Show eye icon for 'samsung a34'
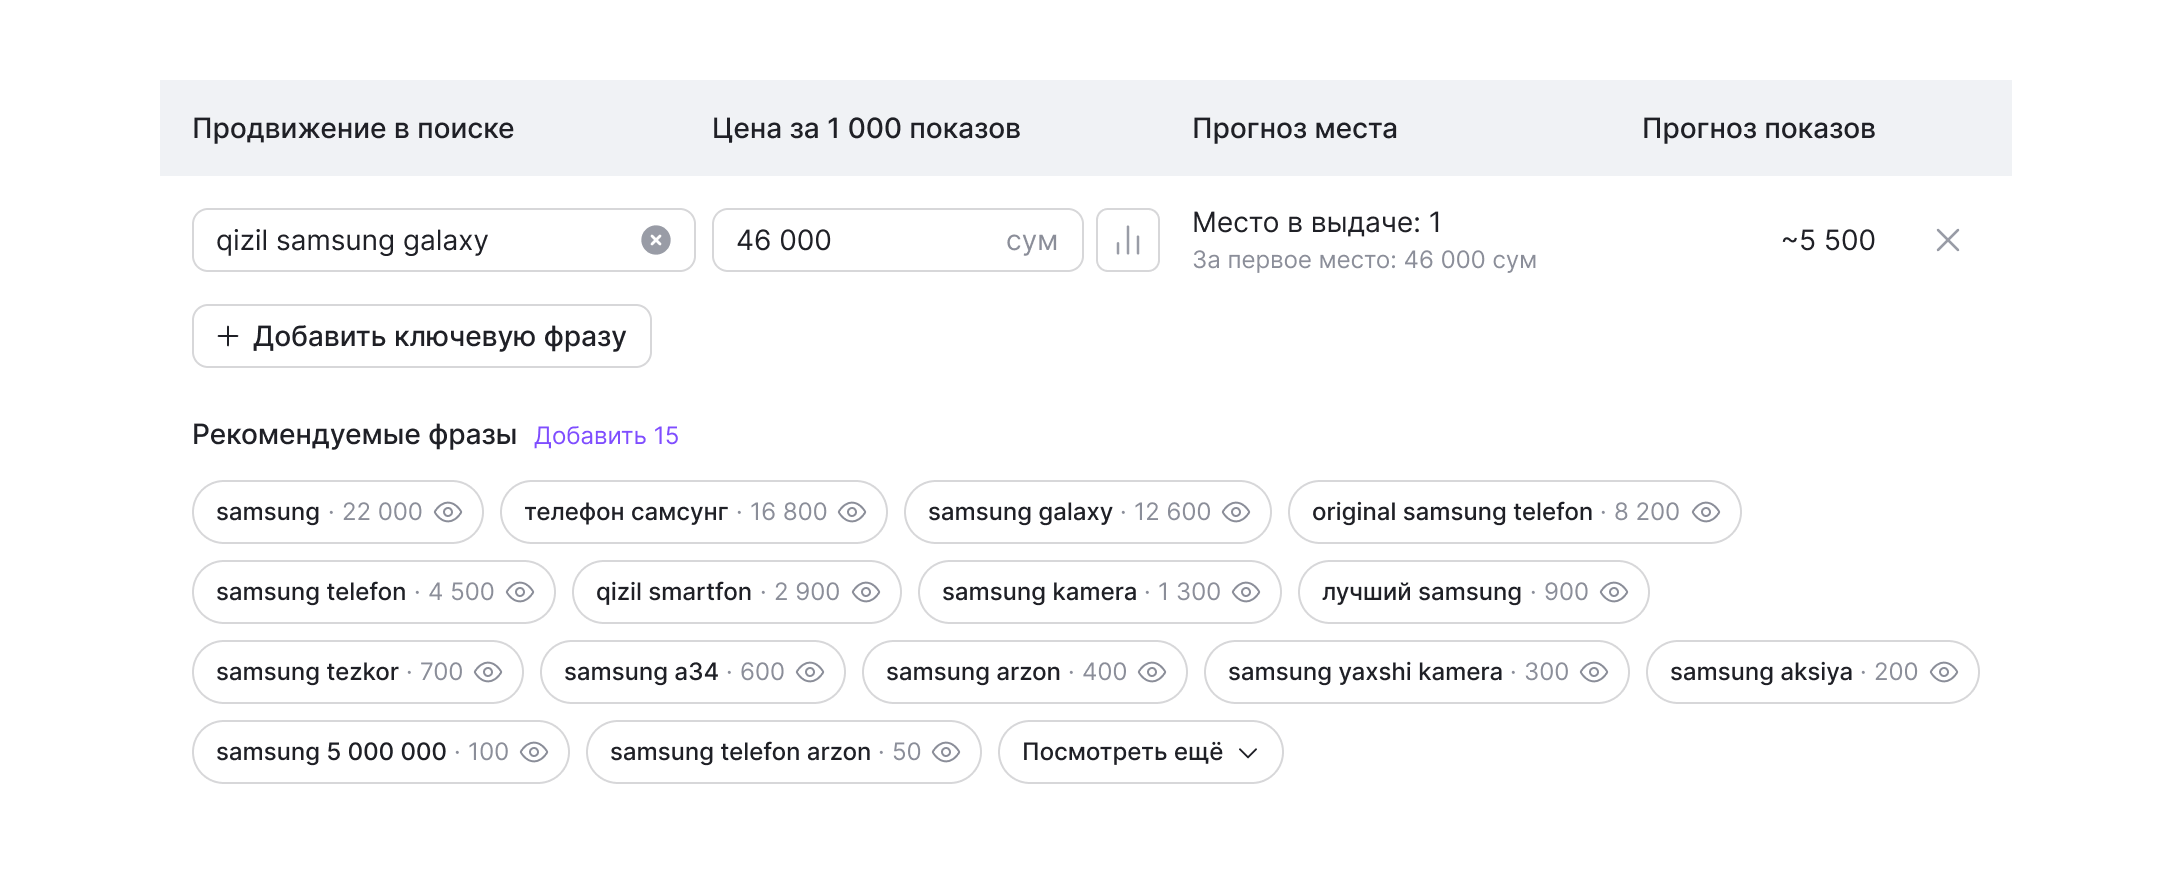The height and width of the screenshot is (880, 2172). click(810, 672)
